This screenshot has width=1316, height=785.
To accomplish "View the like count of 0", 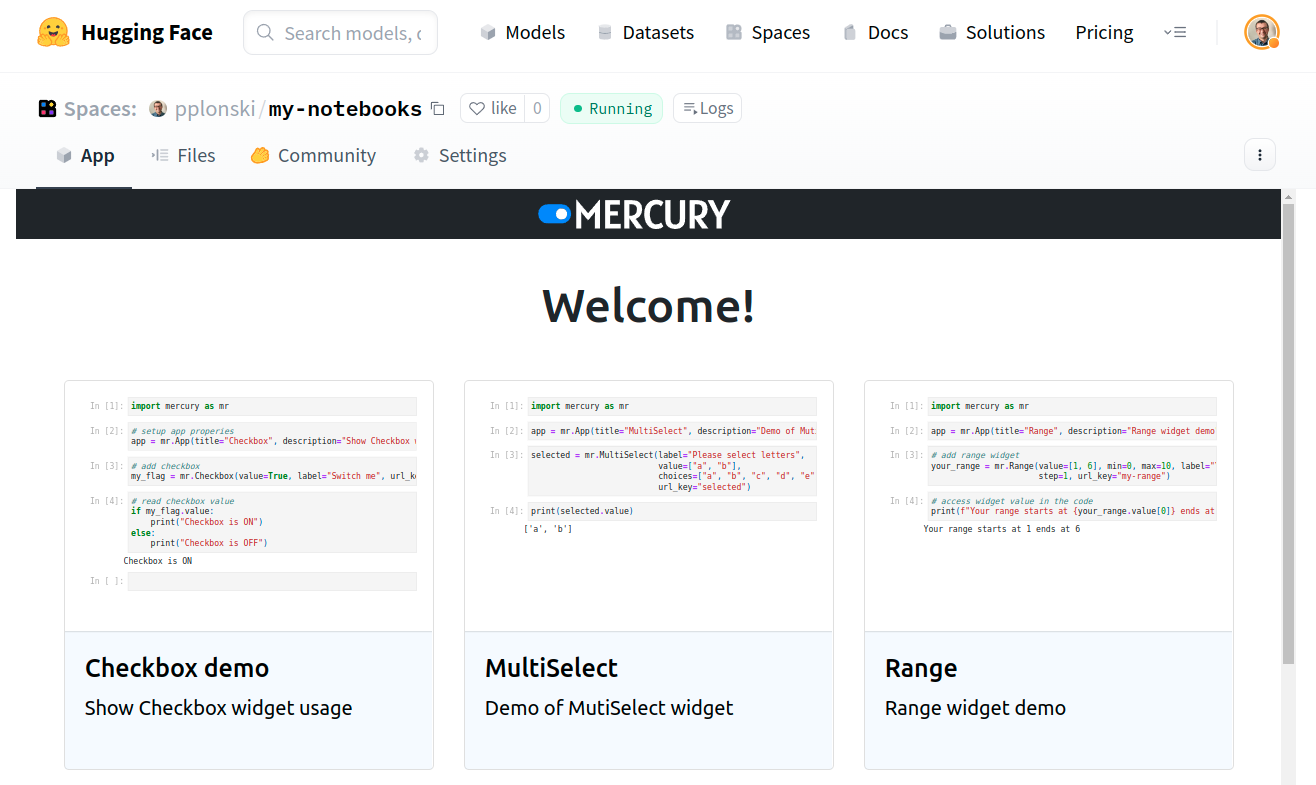I will pyautogui.click(x=537, y=108).
